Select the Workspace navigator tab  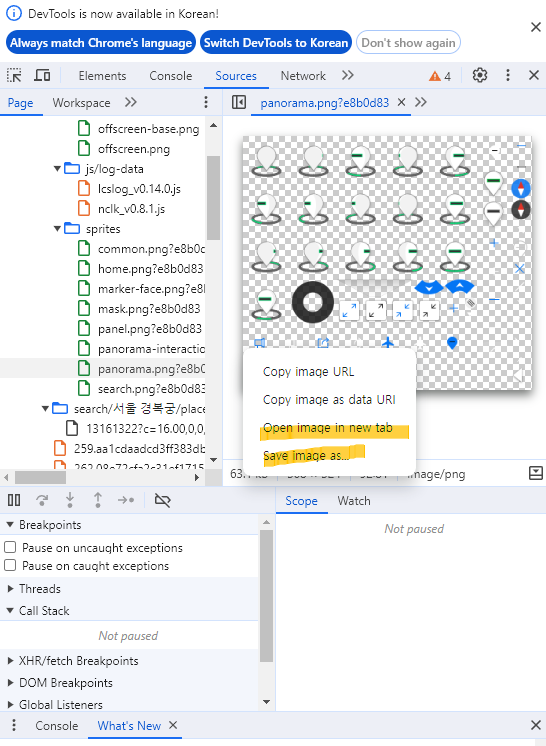click(81, 103)
